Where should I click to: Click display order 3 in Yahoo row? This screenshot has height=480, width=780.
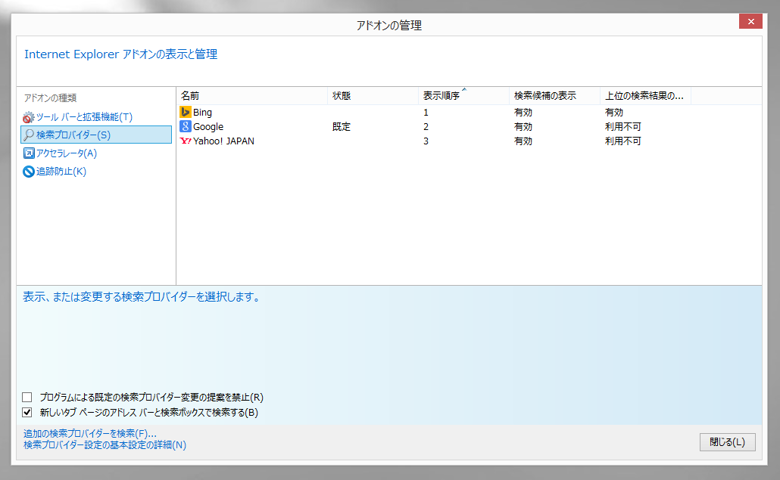pos(426,141)
